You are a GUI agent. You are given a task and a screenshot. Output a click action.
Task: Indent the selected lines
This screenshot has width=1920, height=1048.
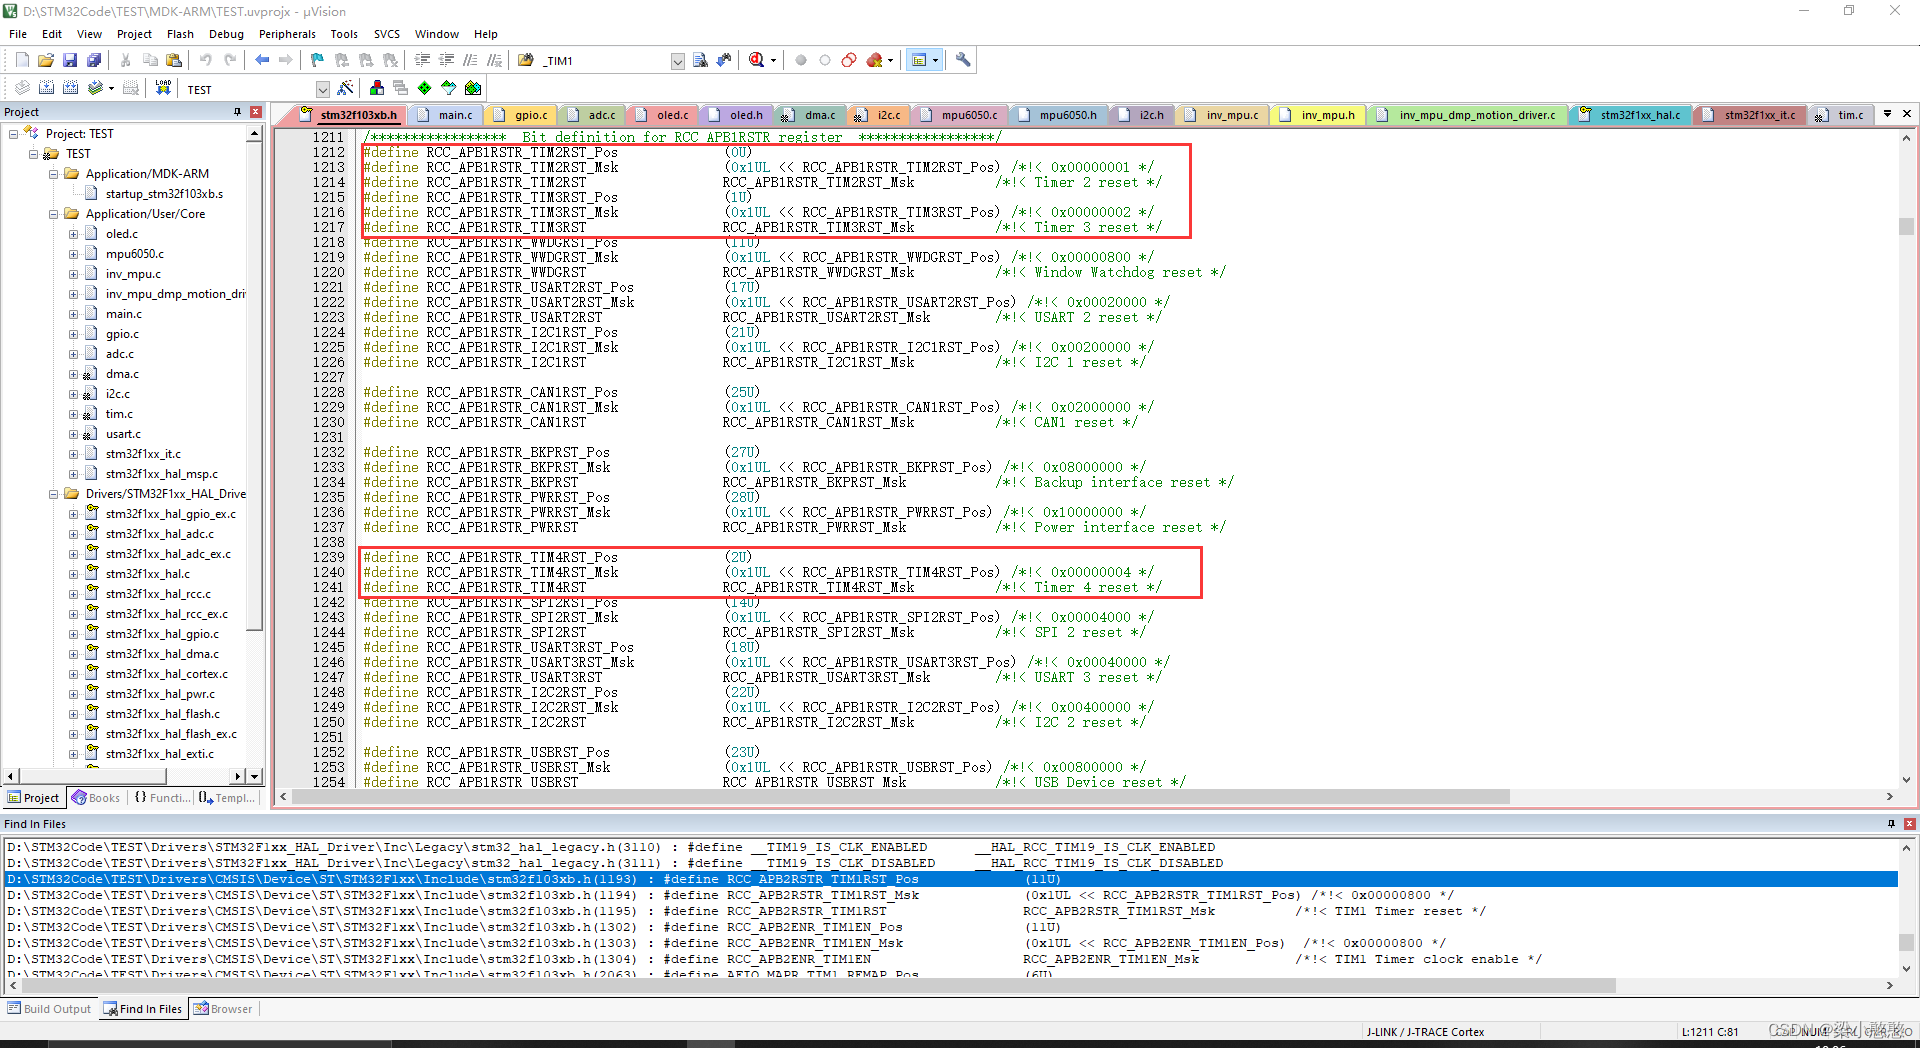click(422, 60)
